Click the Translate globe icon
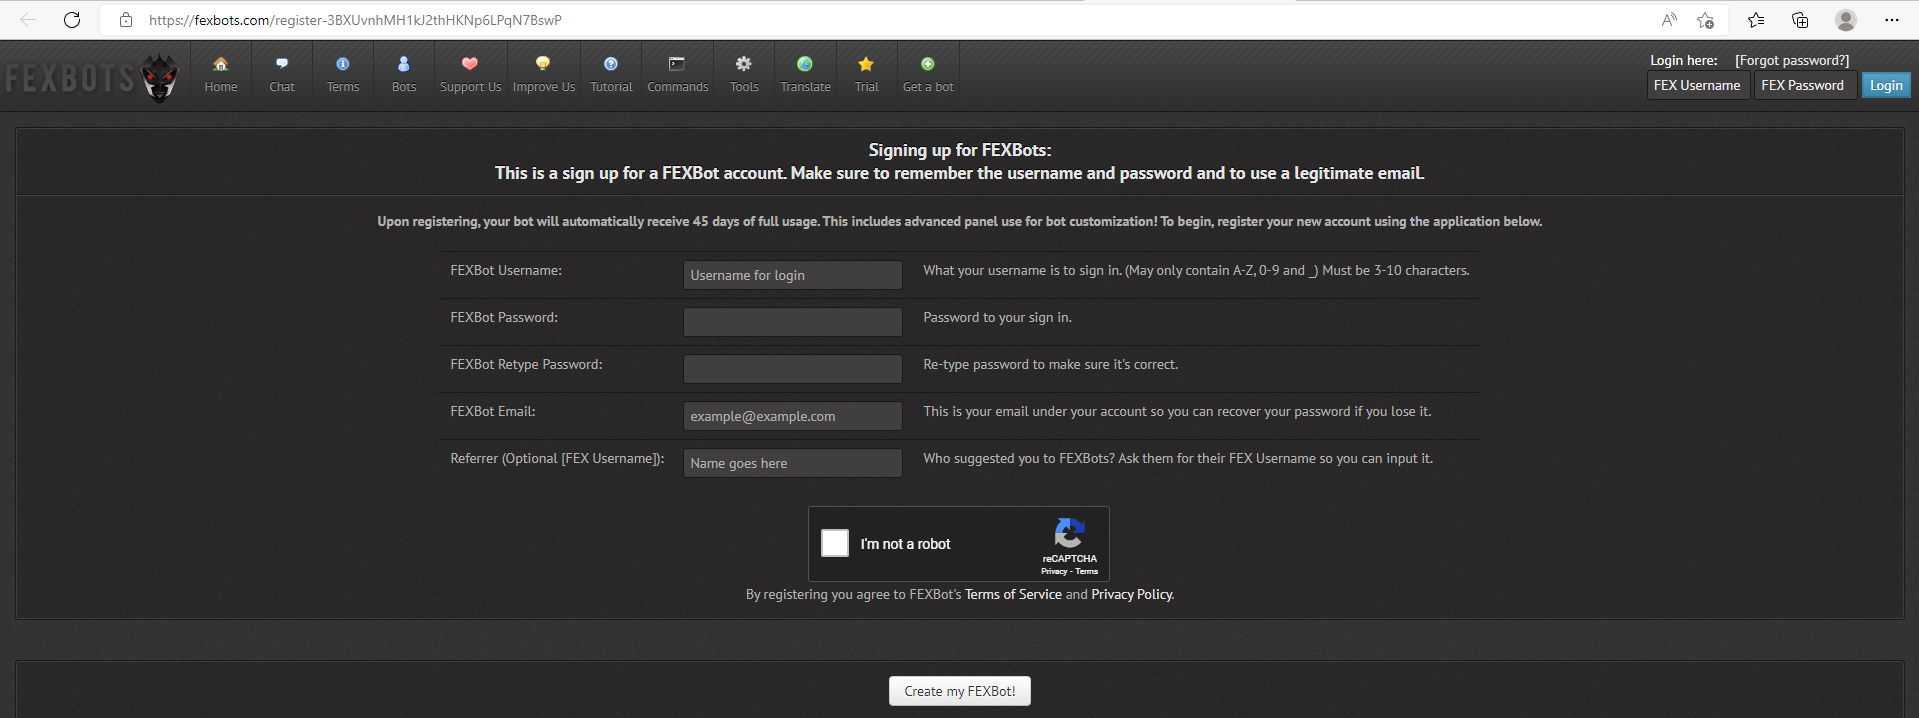This screenshot has width=1919, height=718. 805,64
